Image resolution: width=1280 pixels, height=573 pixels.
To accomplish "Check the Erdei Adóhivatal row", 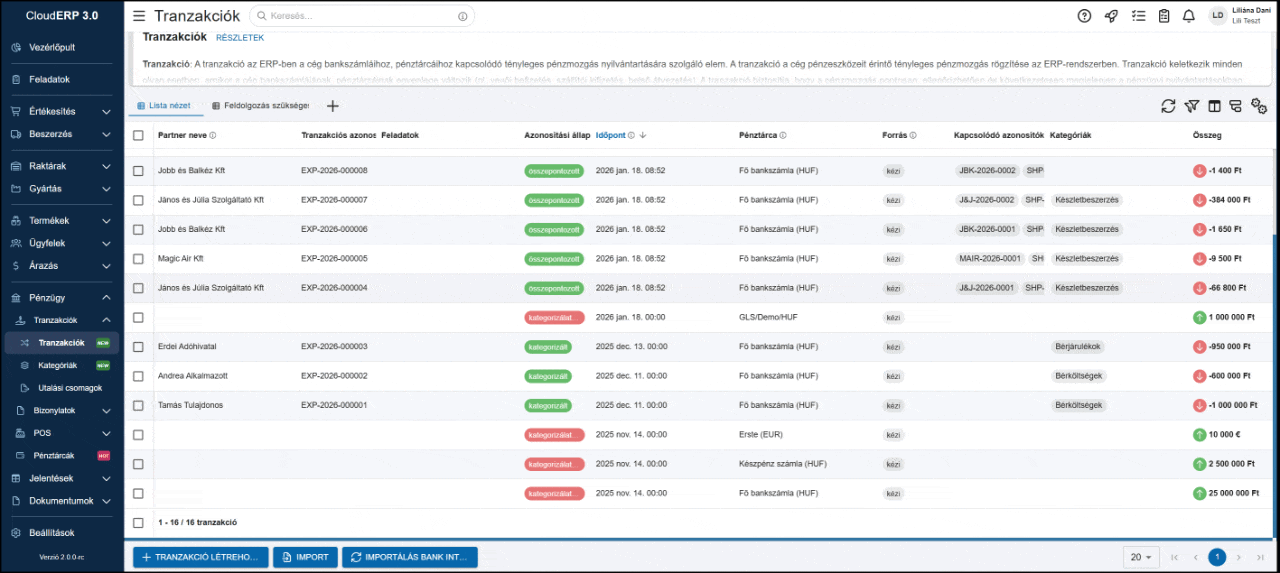I will click(138, 347).
